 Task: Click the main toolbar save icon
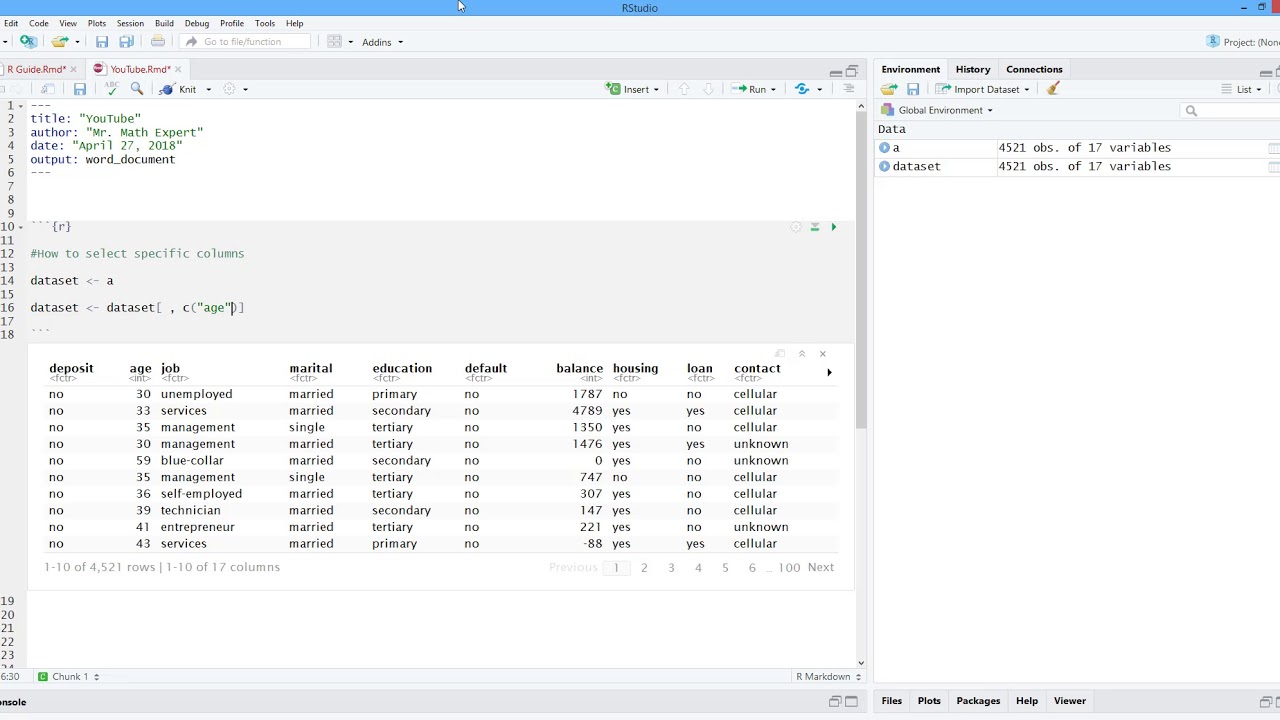[x=102, y=42]
